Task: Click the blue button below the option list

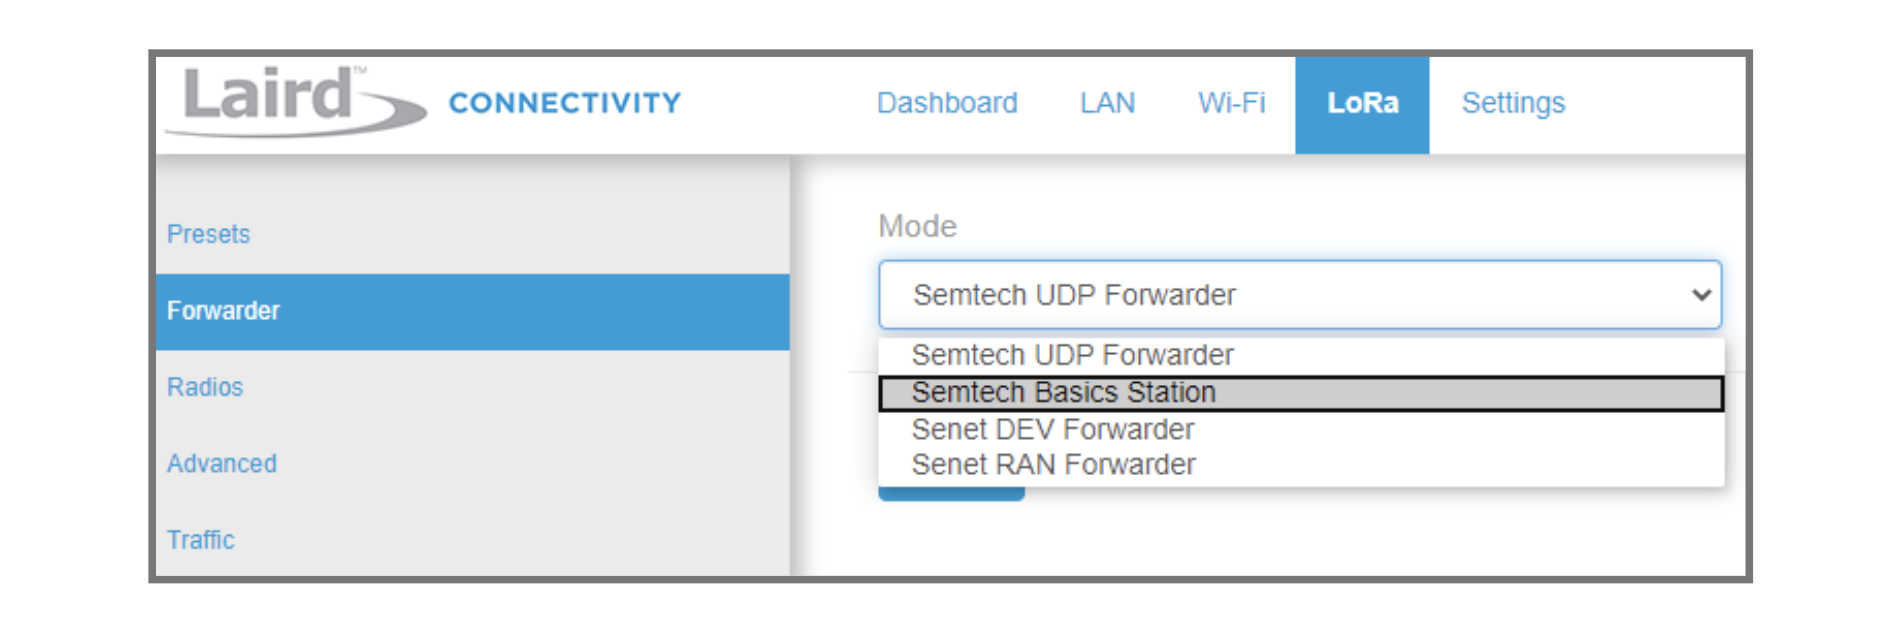Action: [x=950, y=490]
